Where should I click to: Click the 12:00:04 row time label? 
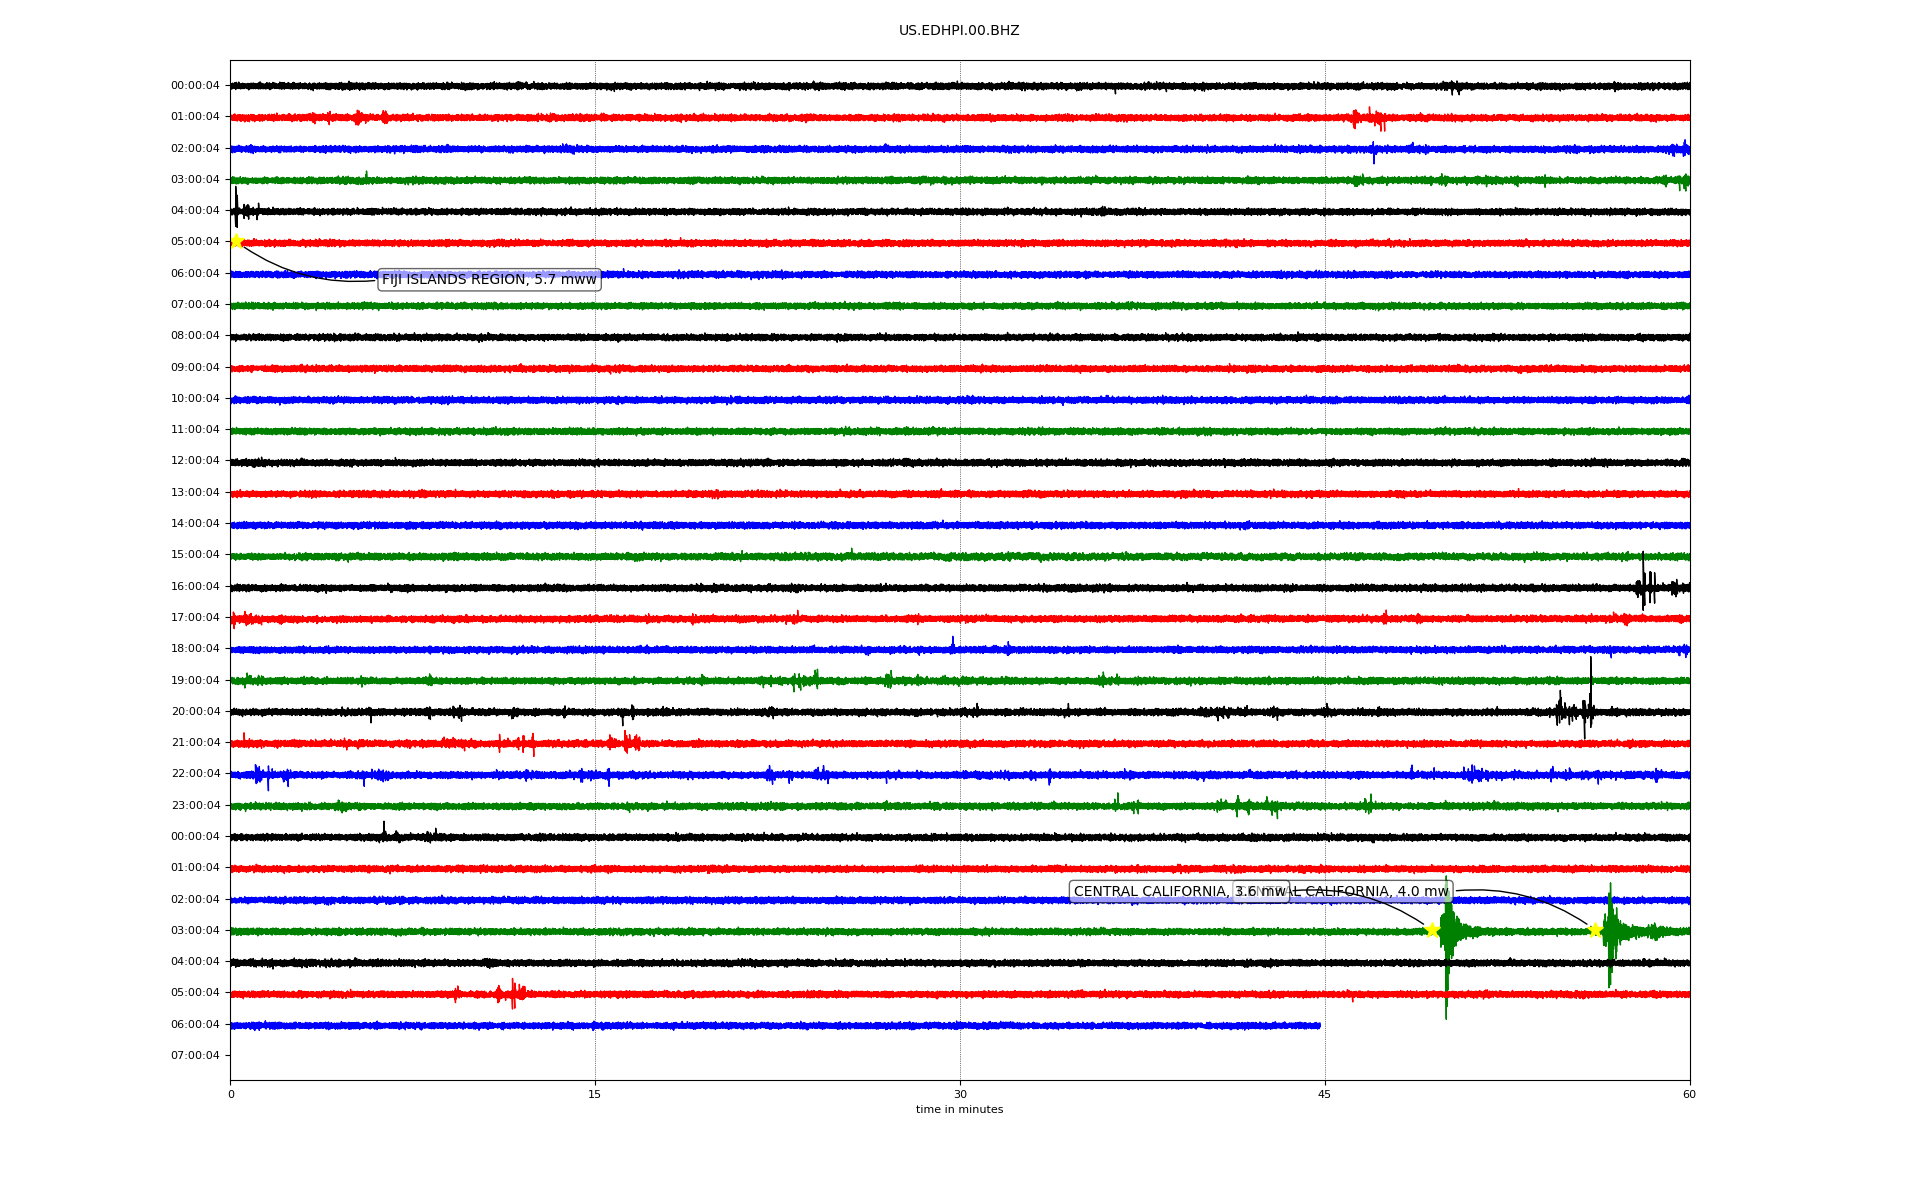[x=195, y=461]
